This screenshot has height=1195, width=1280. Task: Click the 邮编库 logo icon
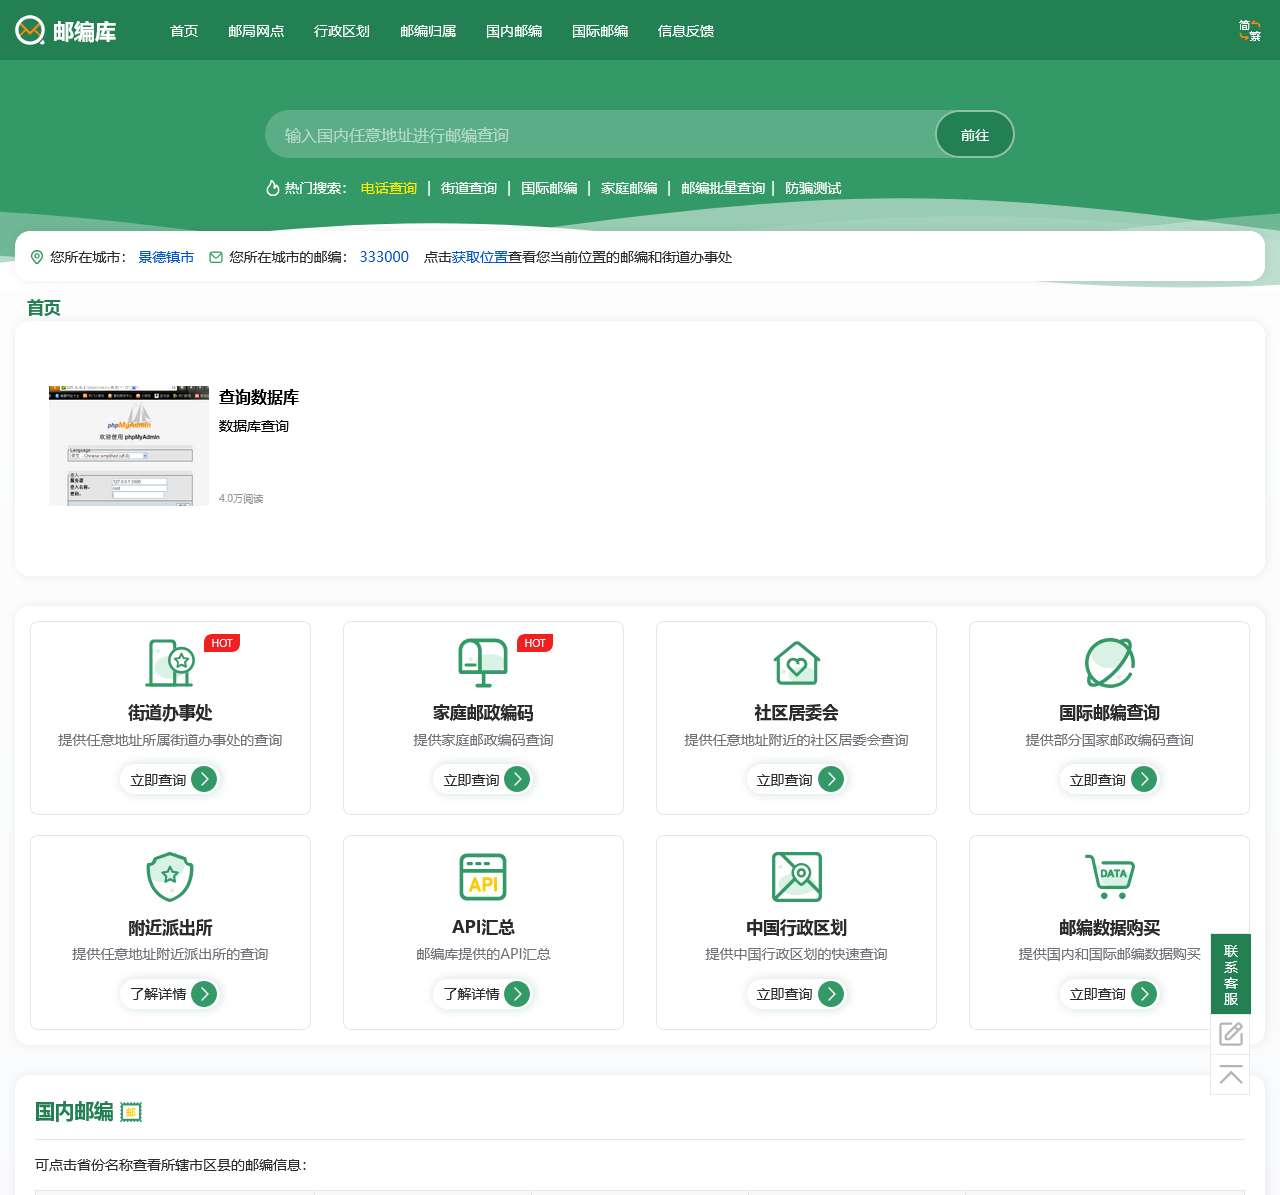pyautogui.click(x=30, y=31)
